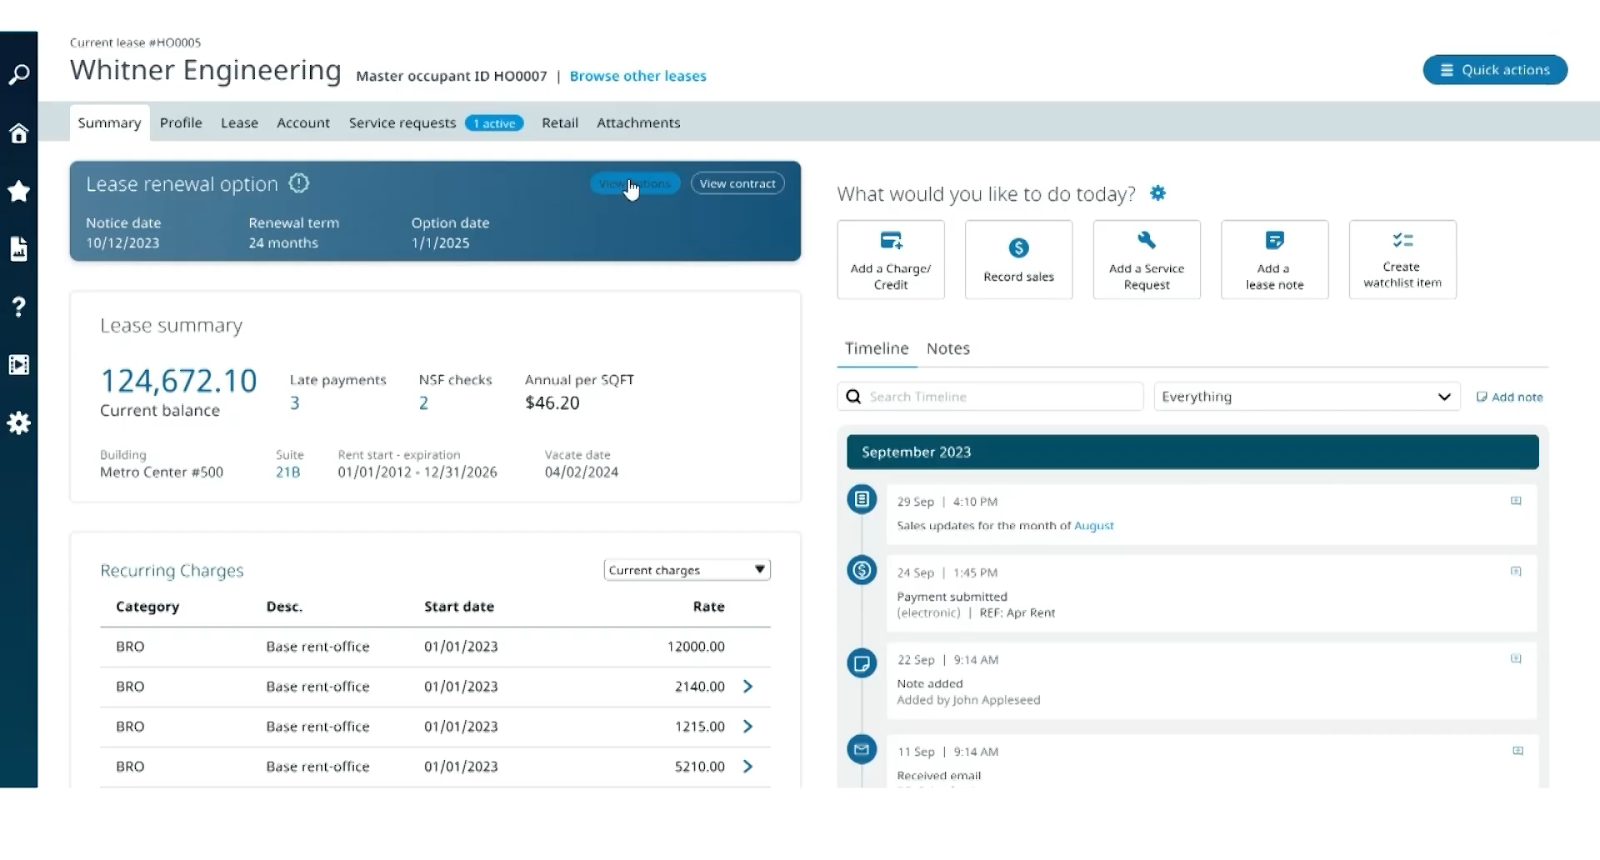Click the Start date column header

click(x=459, y=607)
